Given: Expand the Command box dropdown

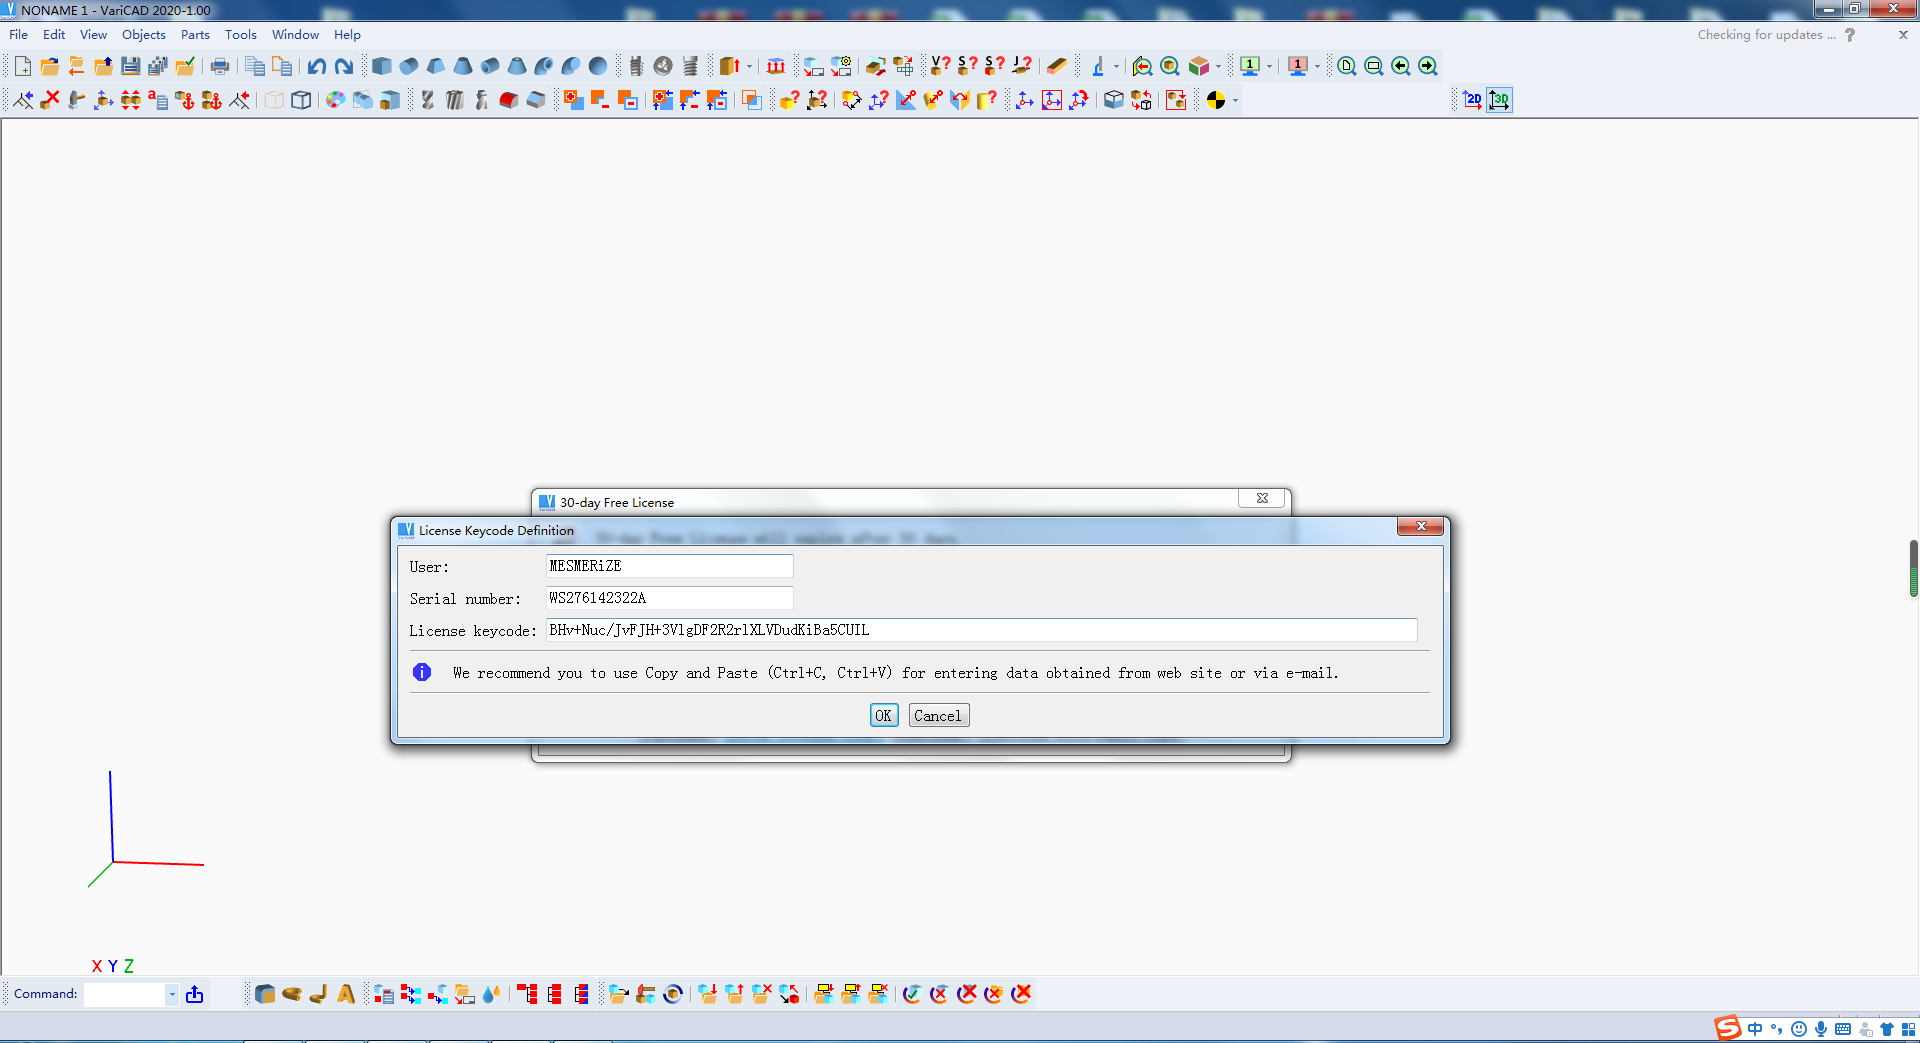Looking at the screenshot, I should (x=172, y=994).
